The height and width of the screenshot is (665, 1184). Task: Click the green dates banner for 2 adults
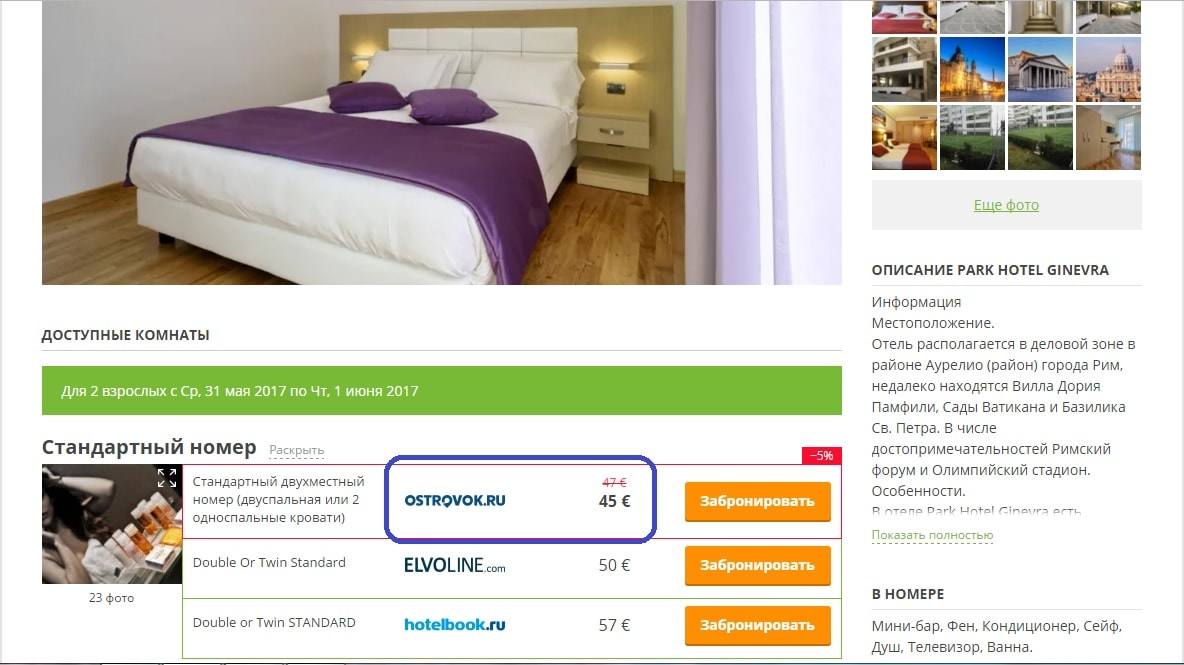[x=442, y=390]
